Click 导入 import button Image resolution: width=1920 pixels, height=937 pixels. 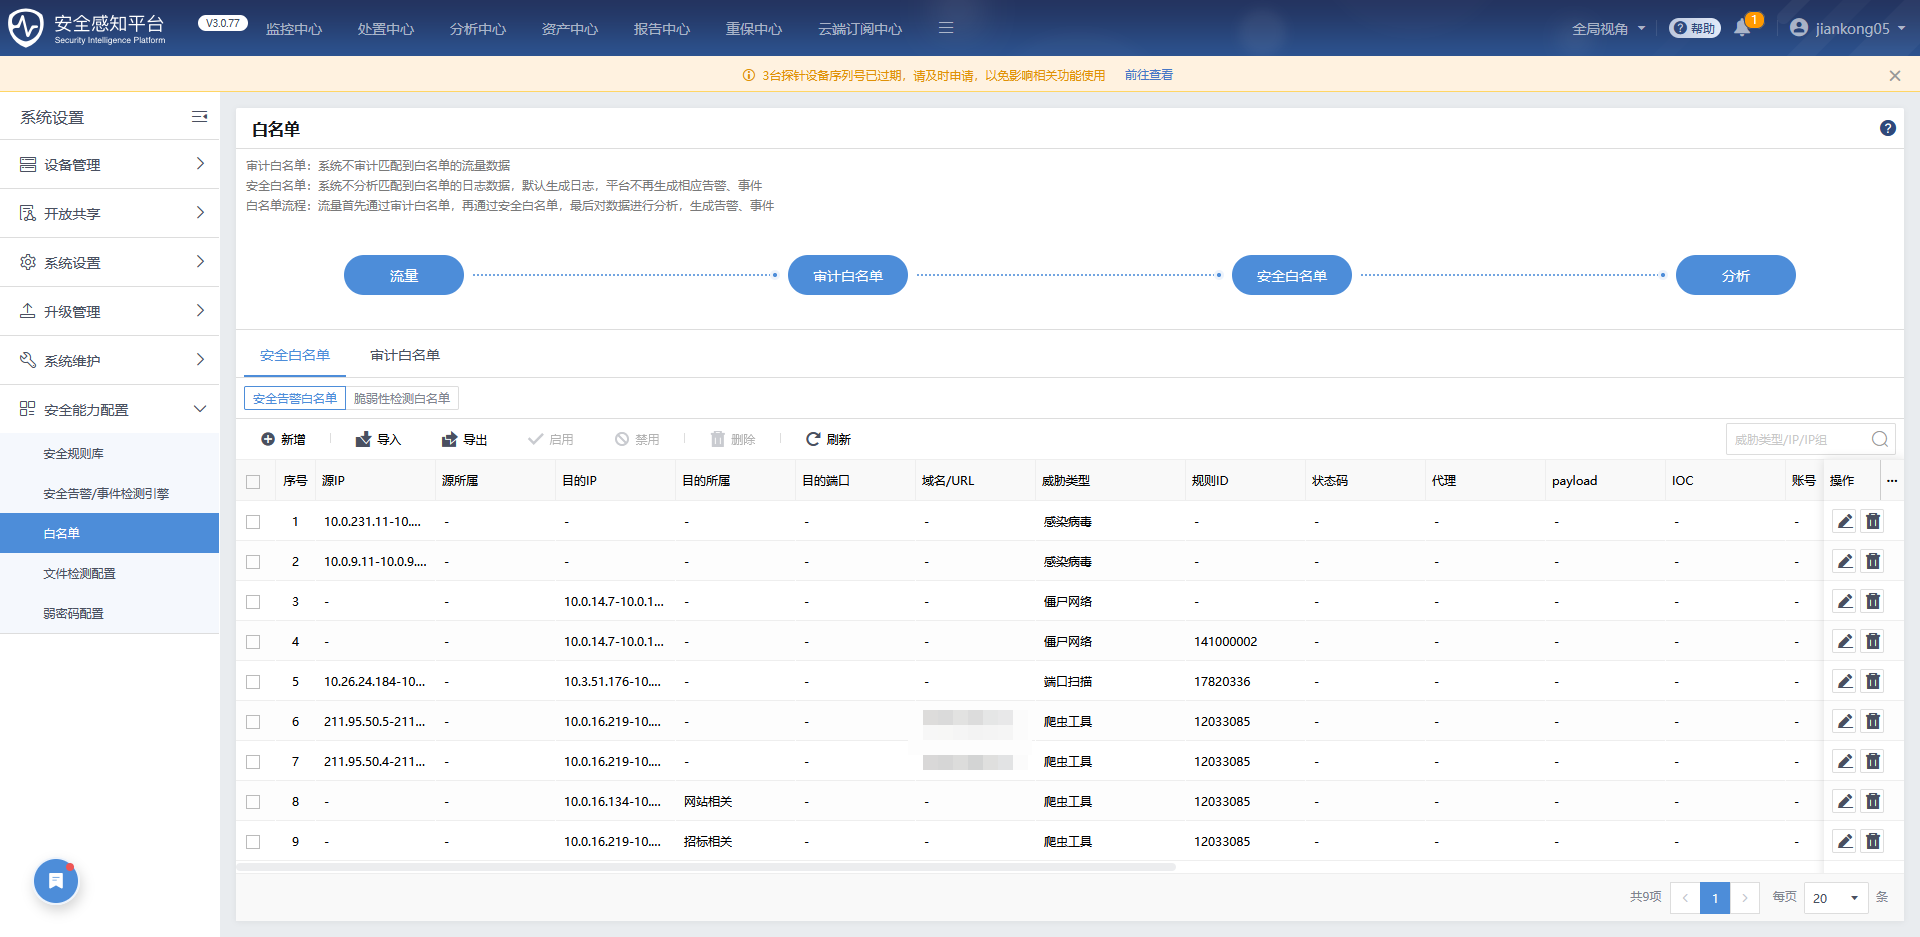[378, 439]
